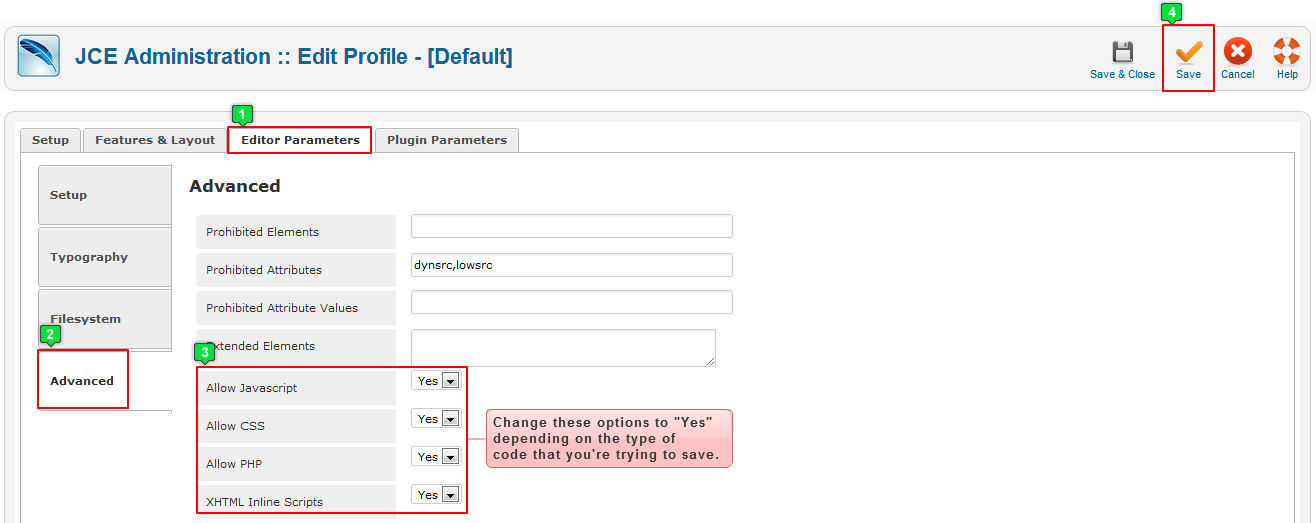The height and width of the screenshot is (523, 1316).
Task: Click the Prohibited Elements label
Action: pos(262,232)
